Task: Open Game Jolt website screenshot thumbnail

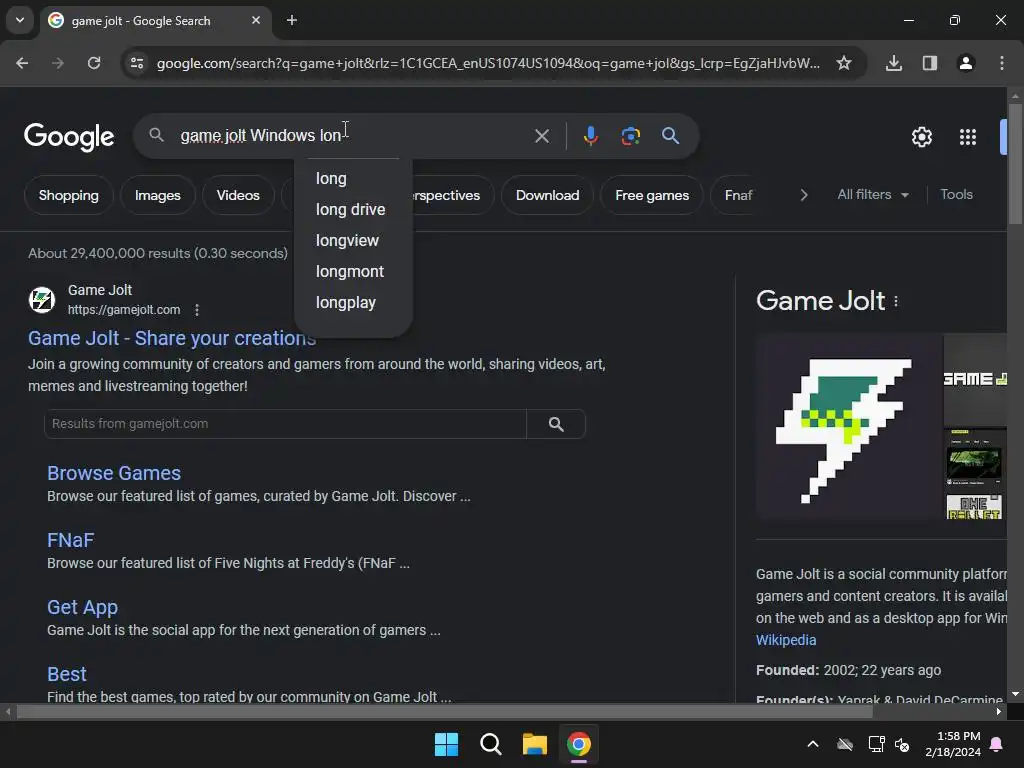Action: (x=974, y=461)
